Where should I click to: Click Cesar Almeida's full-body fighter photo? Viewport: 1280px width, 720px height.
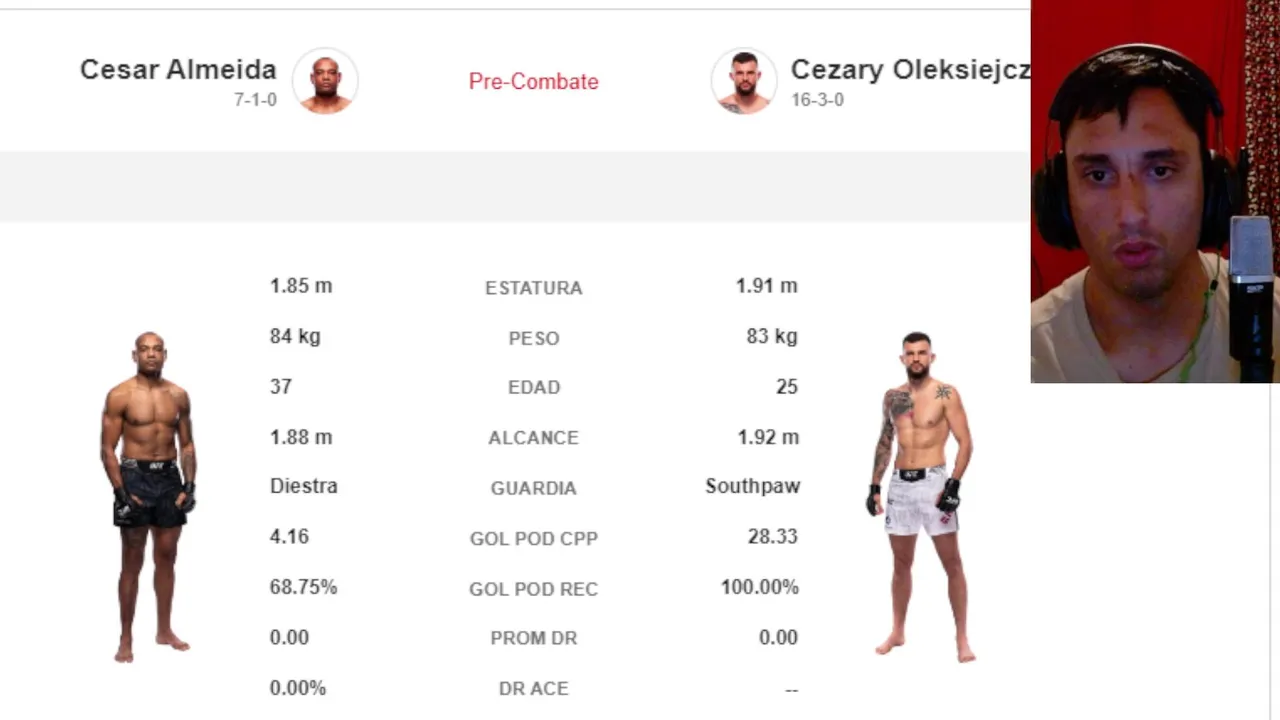coord(149,496)
